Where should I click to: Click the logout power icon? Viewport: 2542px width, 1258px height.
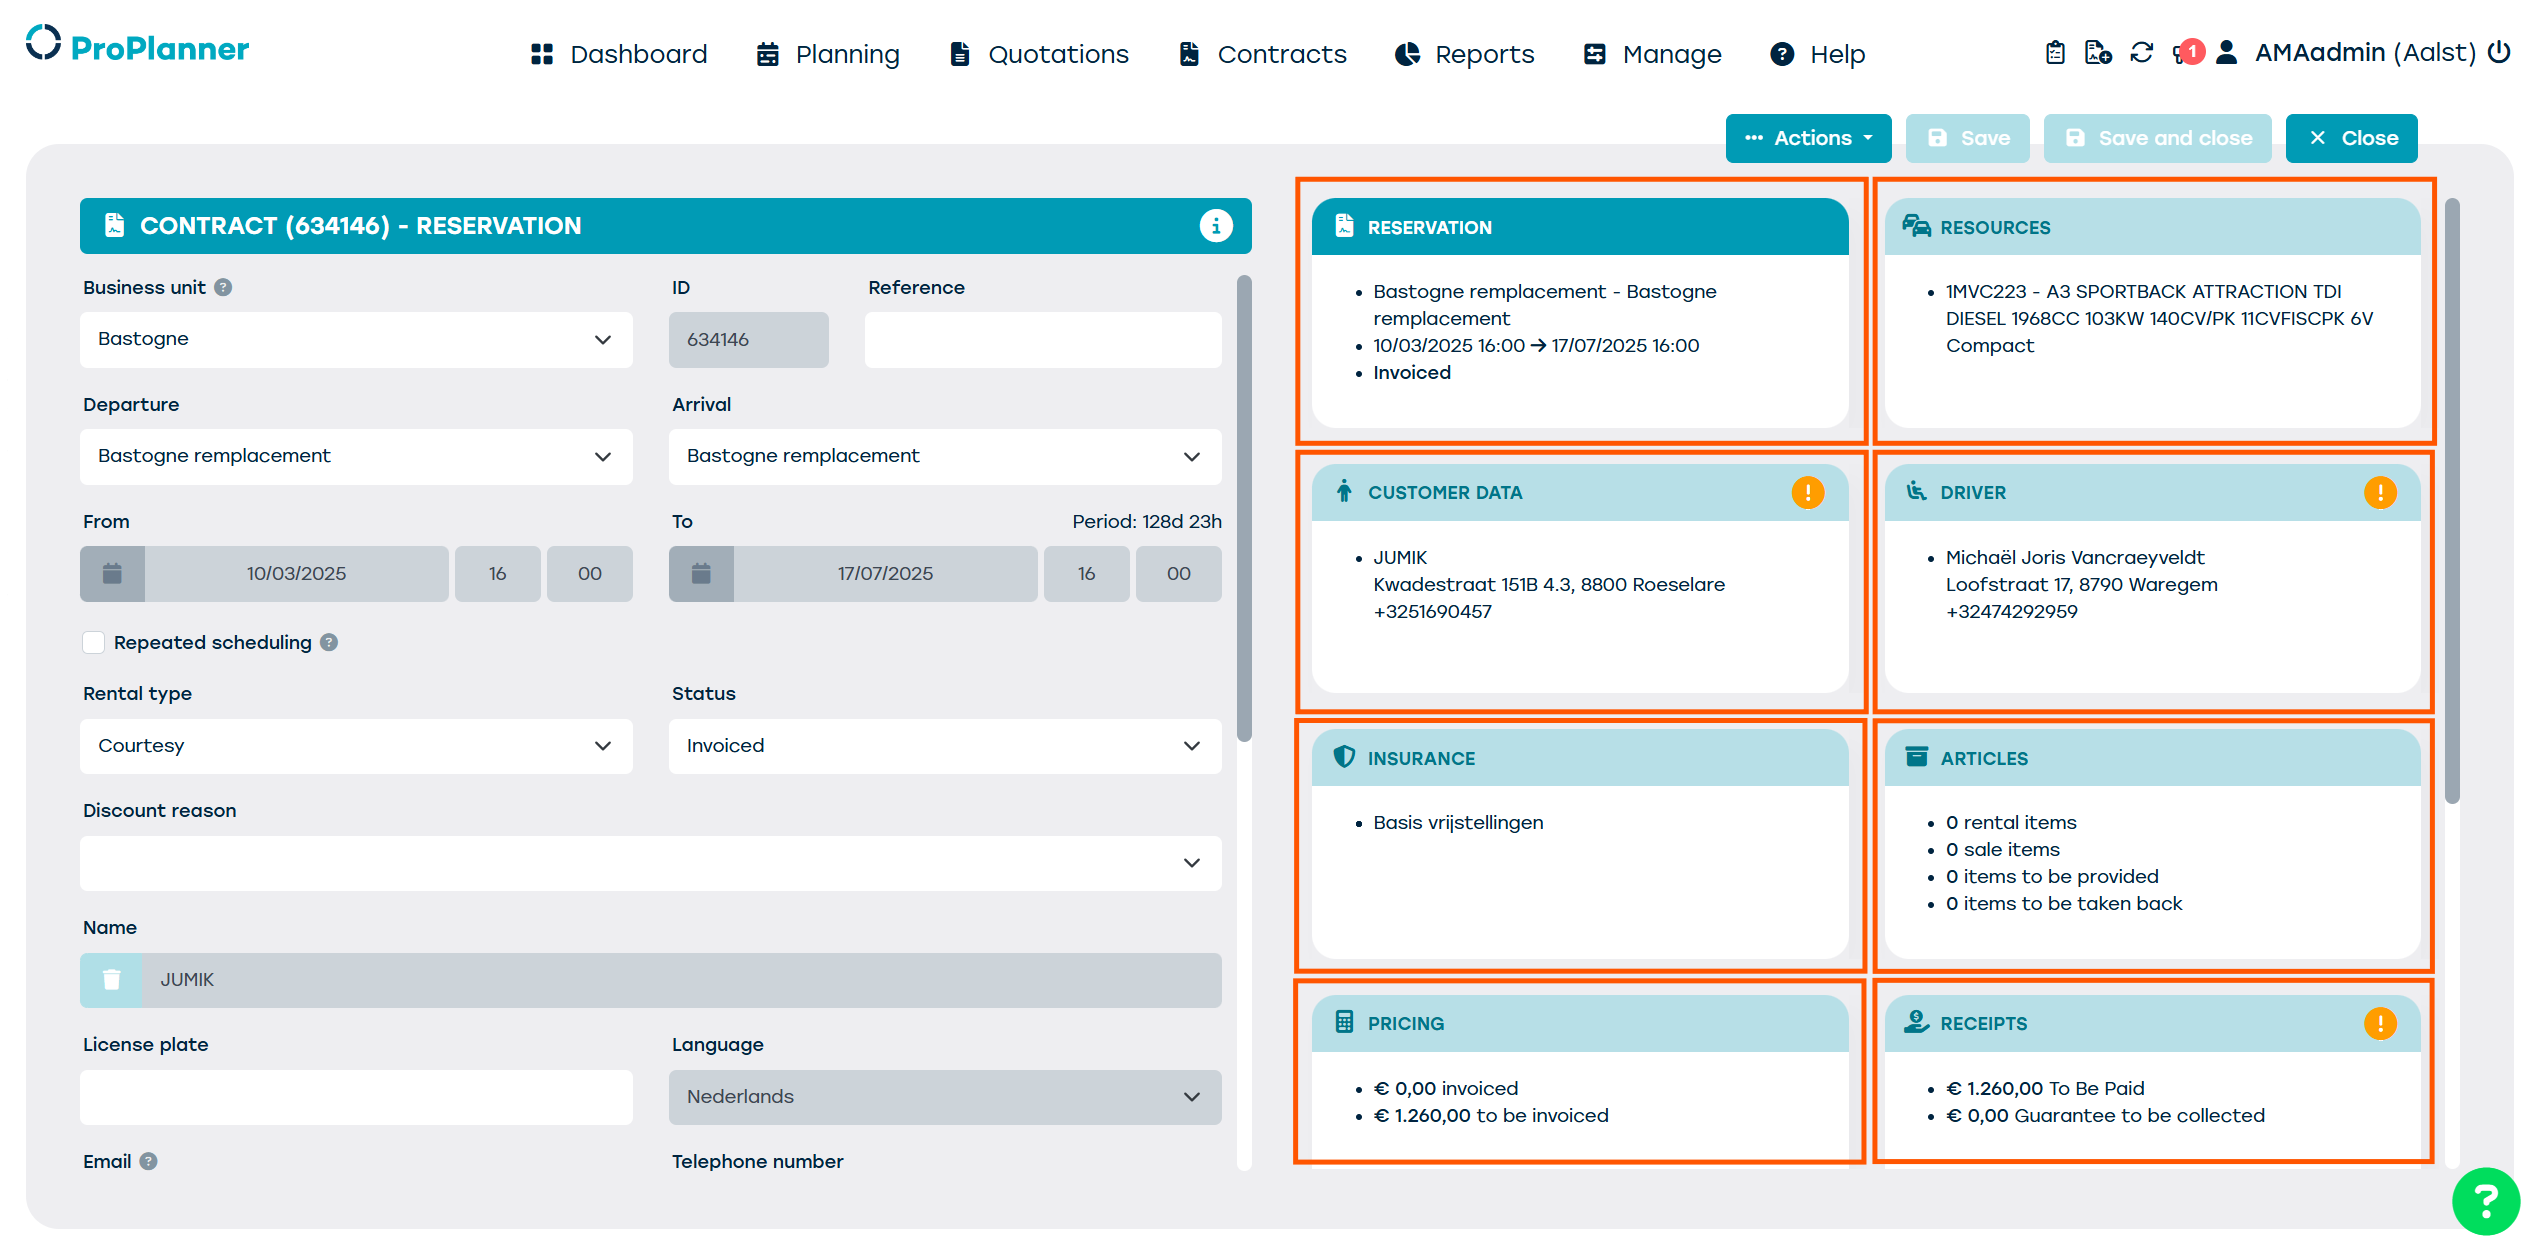(x=2499, y=52)
